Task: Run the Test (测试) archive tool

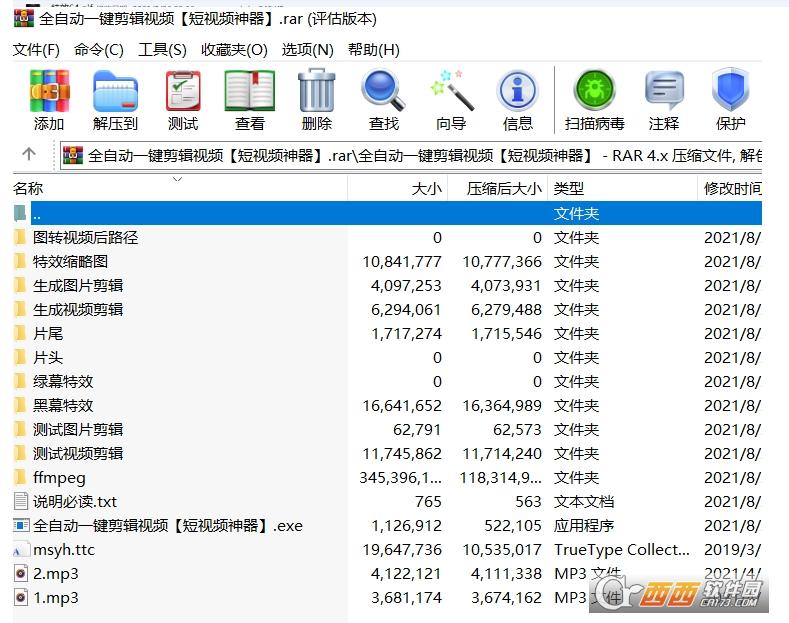Action: (183, 92)
